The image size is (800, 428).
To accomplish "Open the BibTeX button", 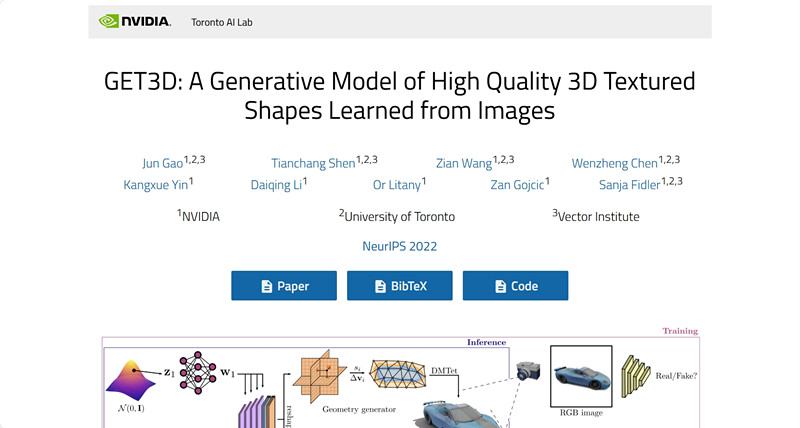I will click(399, 286).
